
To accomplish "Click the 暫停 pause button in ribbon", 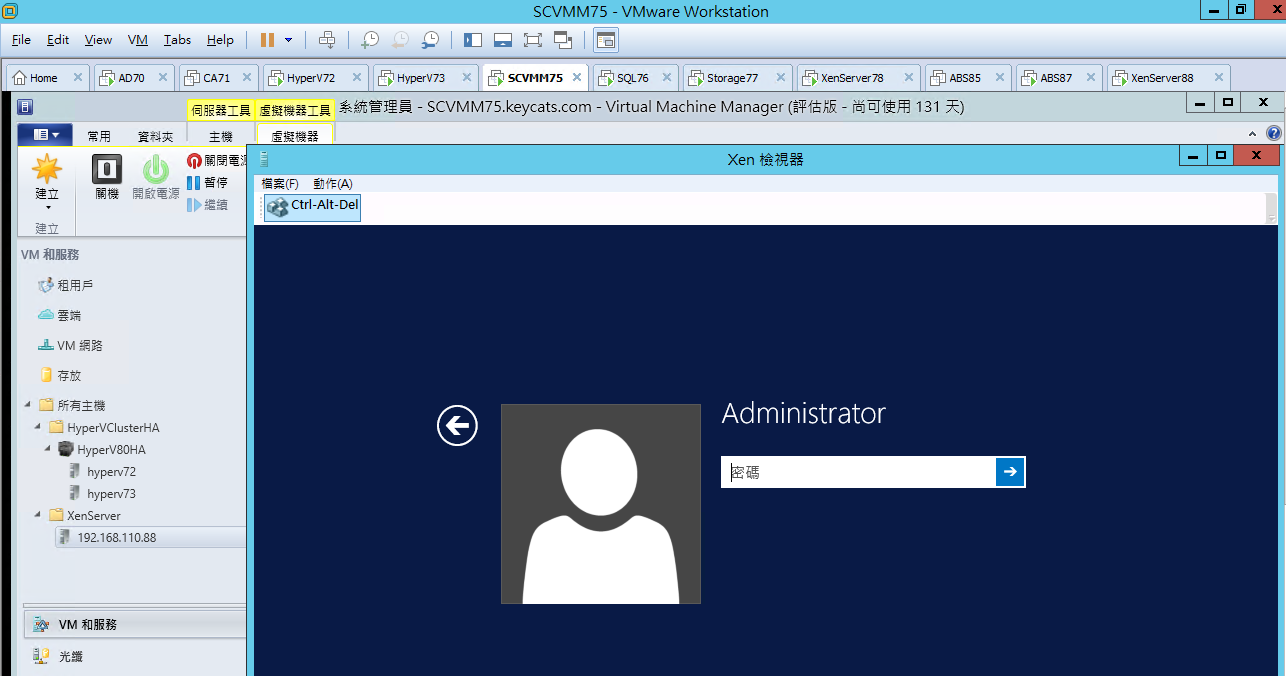I will click(207, 183).
